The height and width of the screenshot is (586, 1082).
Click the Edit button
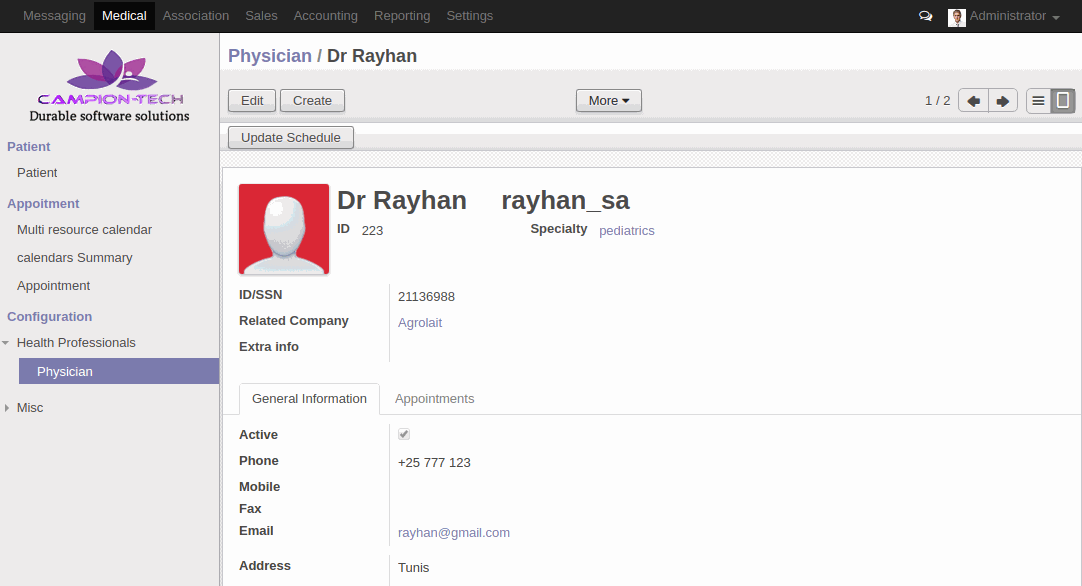[252, 101]
